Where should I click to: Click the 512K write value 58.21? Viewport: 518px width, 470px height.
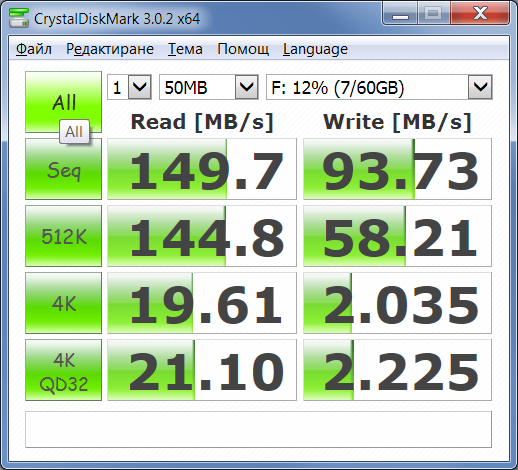pos(397,236)
